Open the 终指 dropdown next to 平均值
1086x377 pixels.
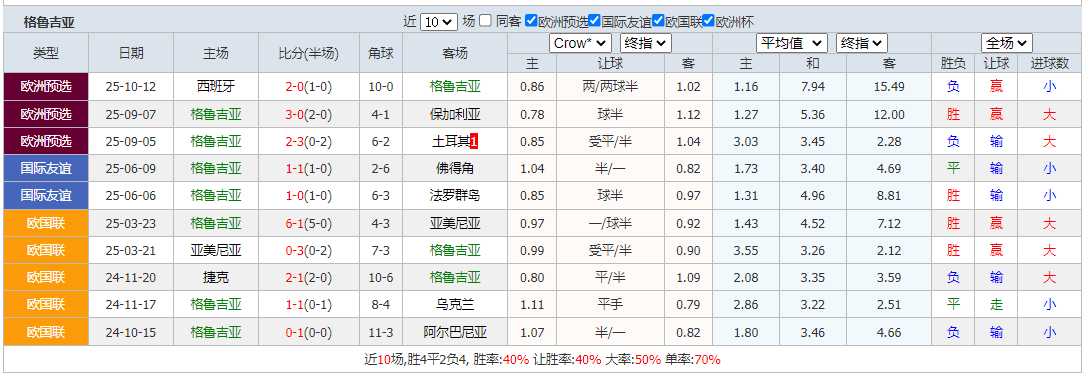[862, 44]
